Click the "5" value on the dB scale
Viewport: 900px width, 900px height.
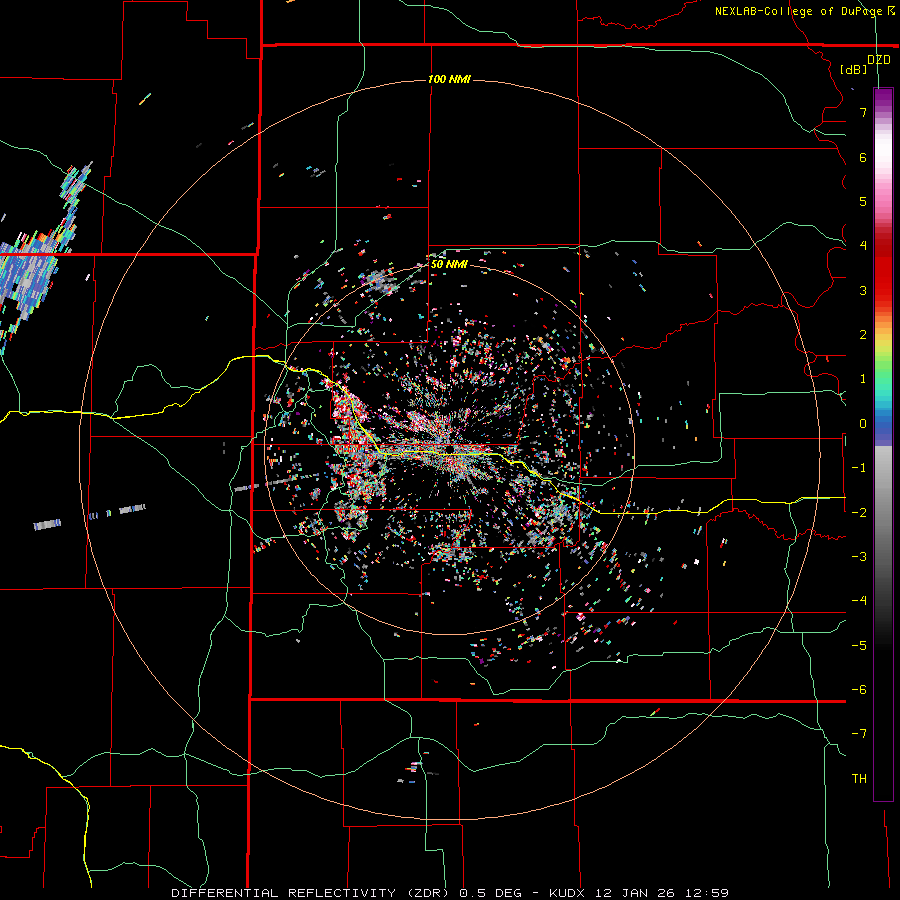863,201
